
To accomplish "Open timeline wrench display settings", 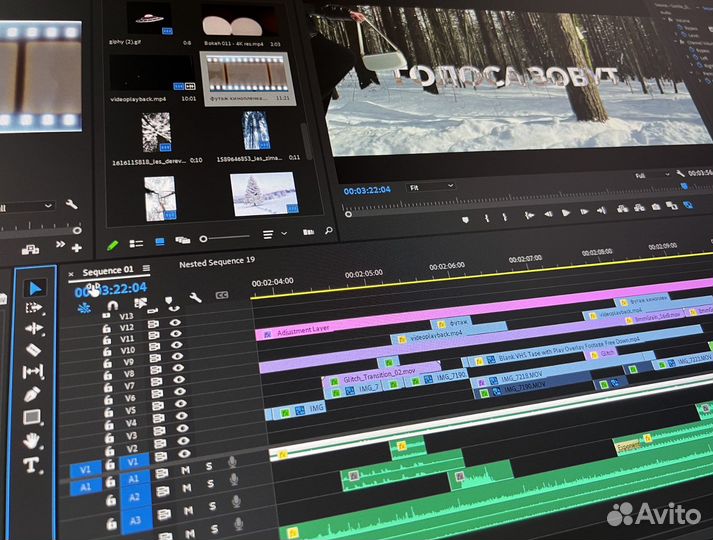I will tap(195, 296).
